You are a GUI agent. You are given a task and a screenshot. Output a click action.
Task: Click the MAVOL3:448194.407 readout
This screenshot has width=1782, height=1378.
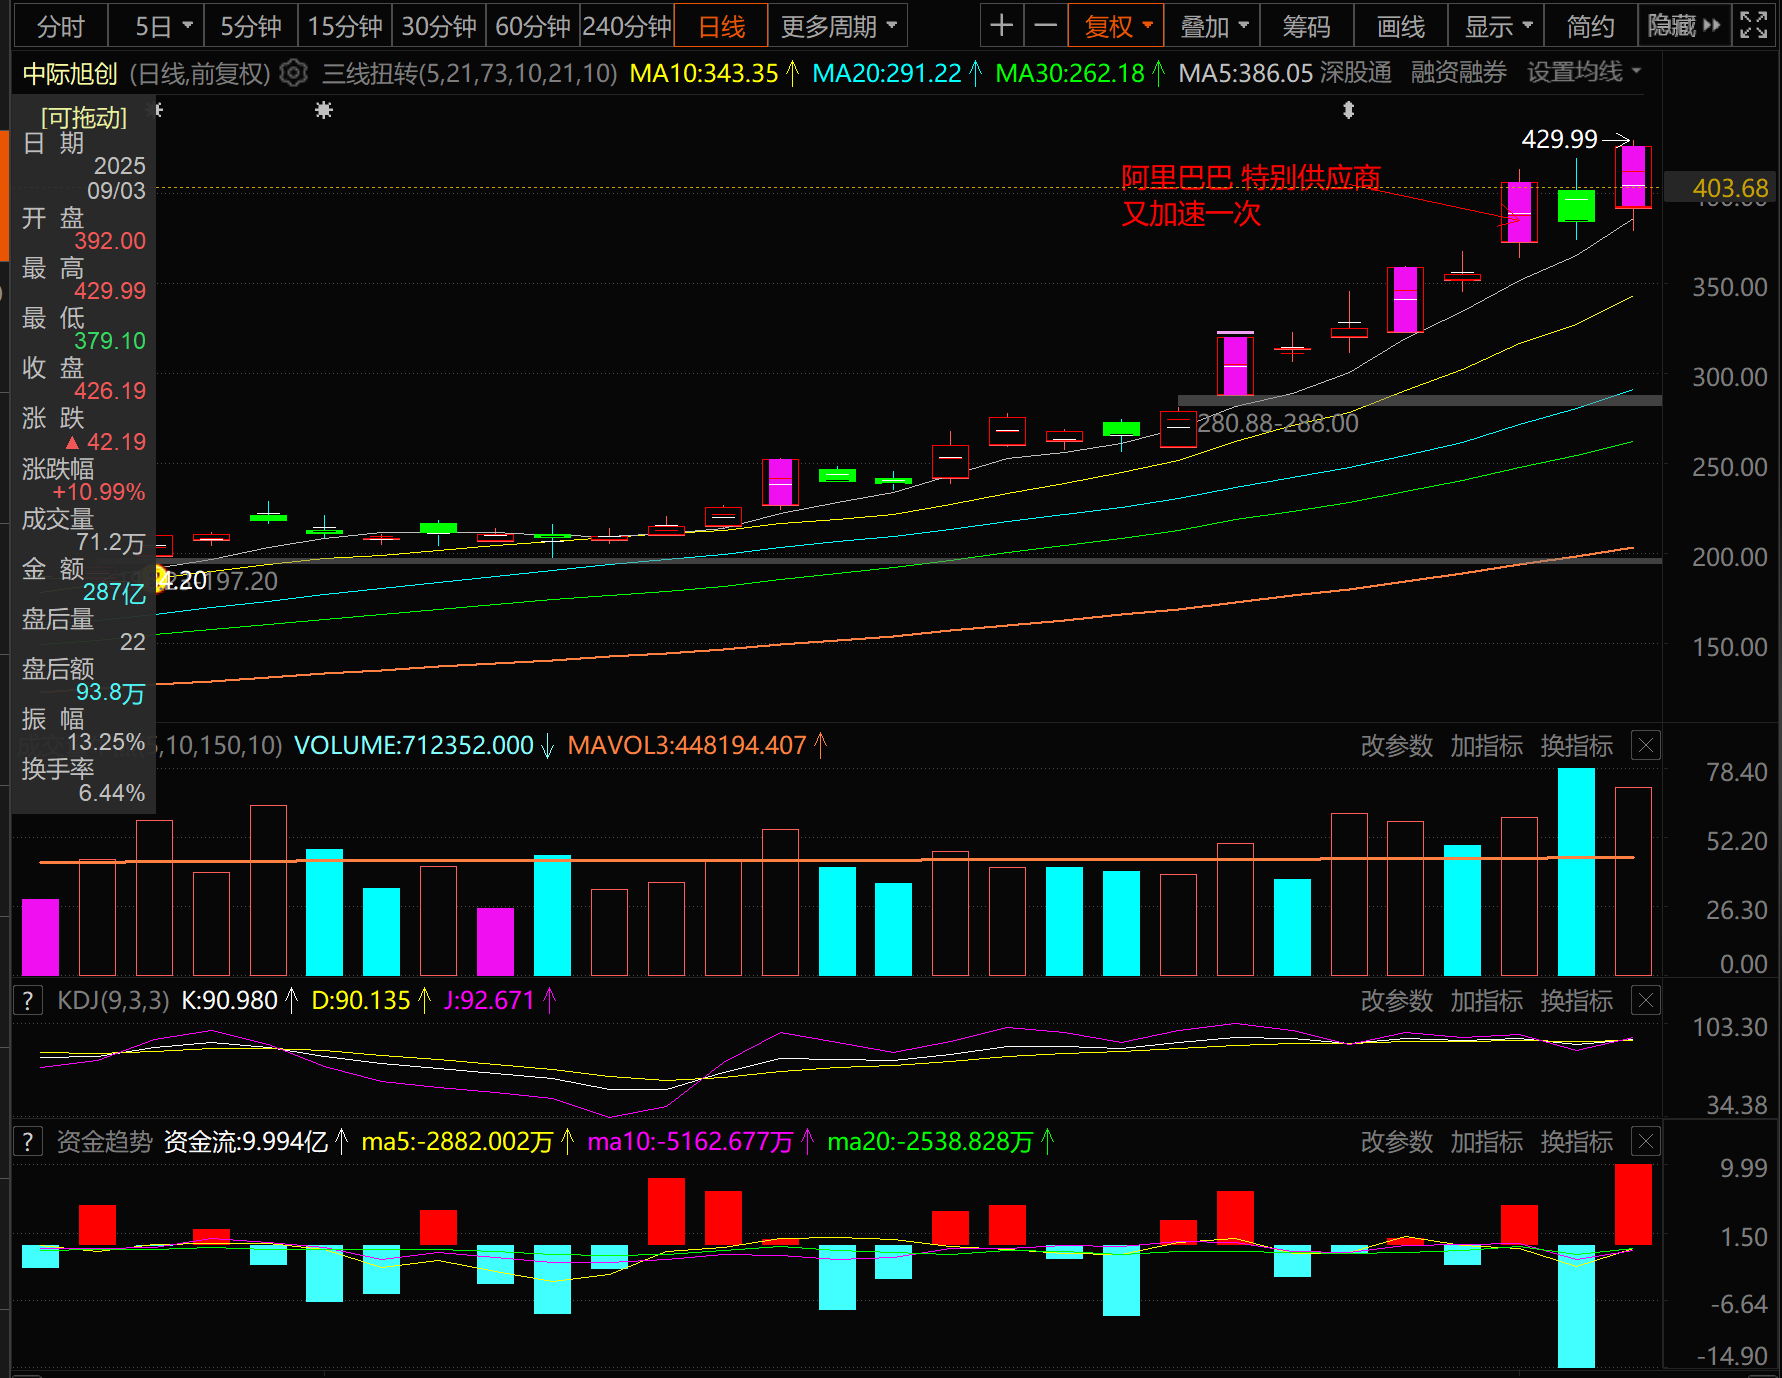(x=687, y=745)
